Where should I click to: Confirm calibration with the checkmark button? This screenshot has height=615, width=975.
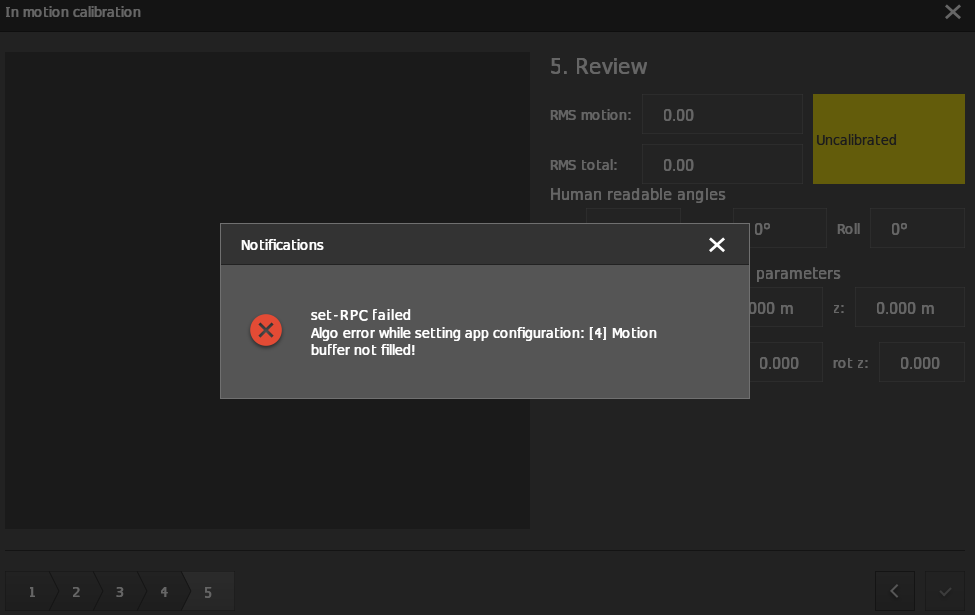pyautogui.click(x=945, y=591)
